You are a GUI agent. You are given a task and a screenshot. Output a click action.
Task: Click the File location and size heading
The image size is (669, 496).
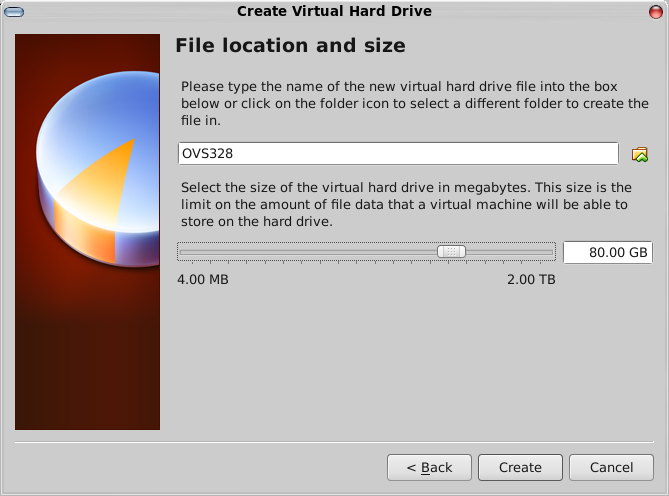pos(291,46)
